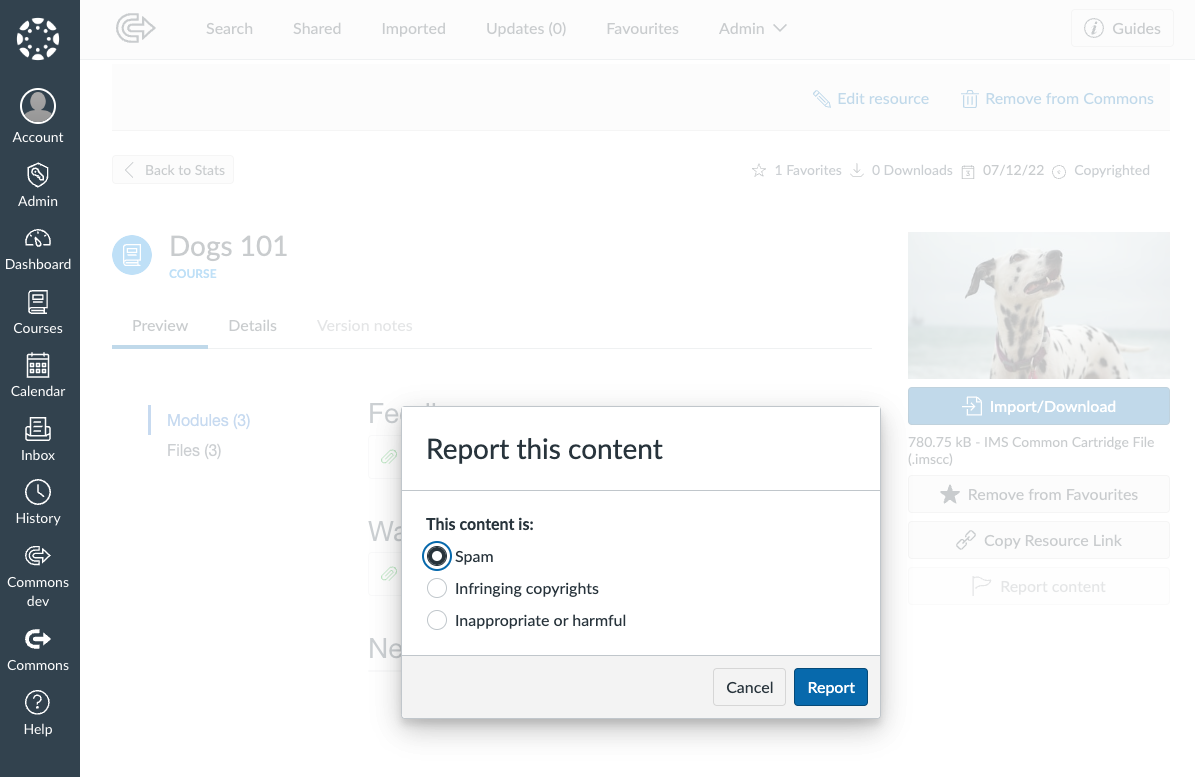Click the info icon on Guides button

(1094, 28)
